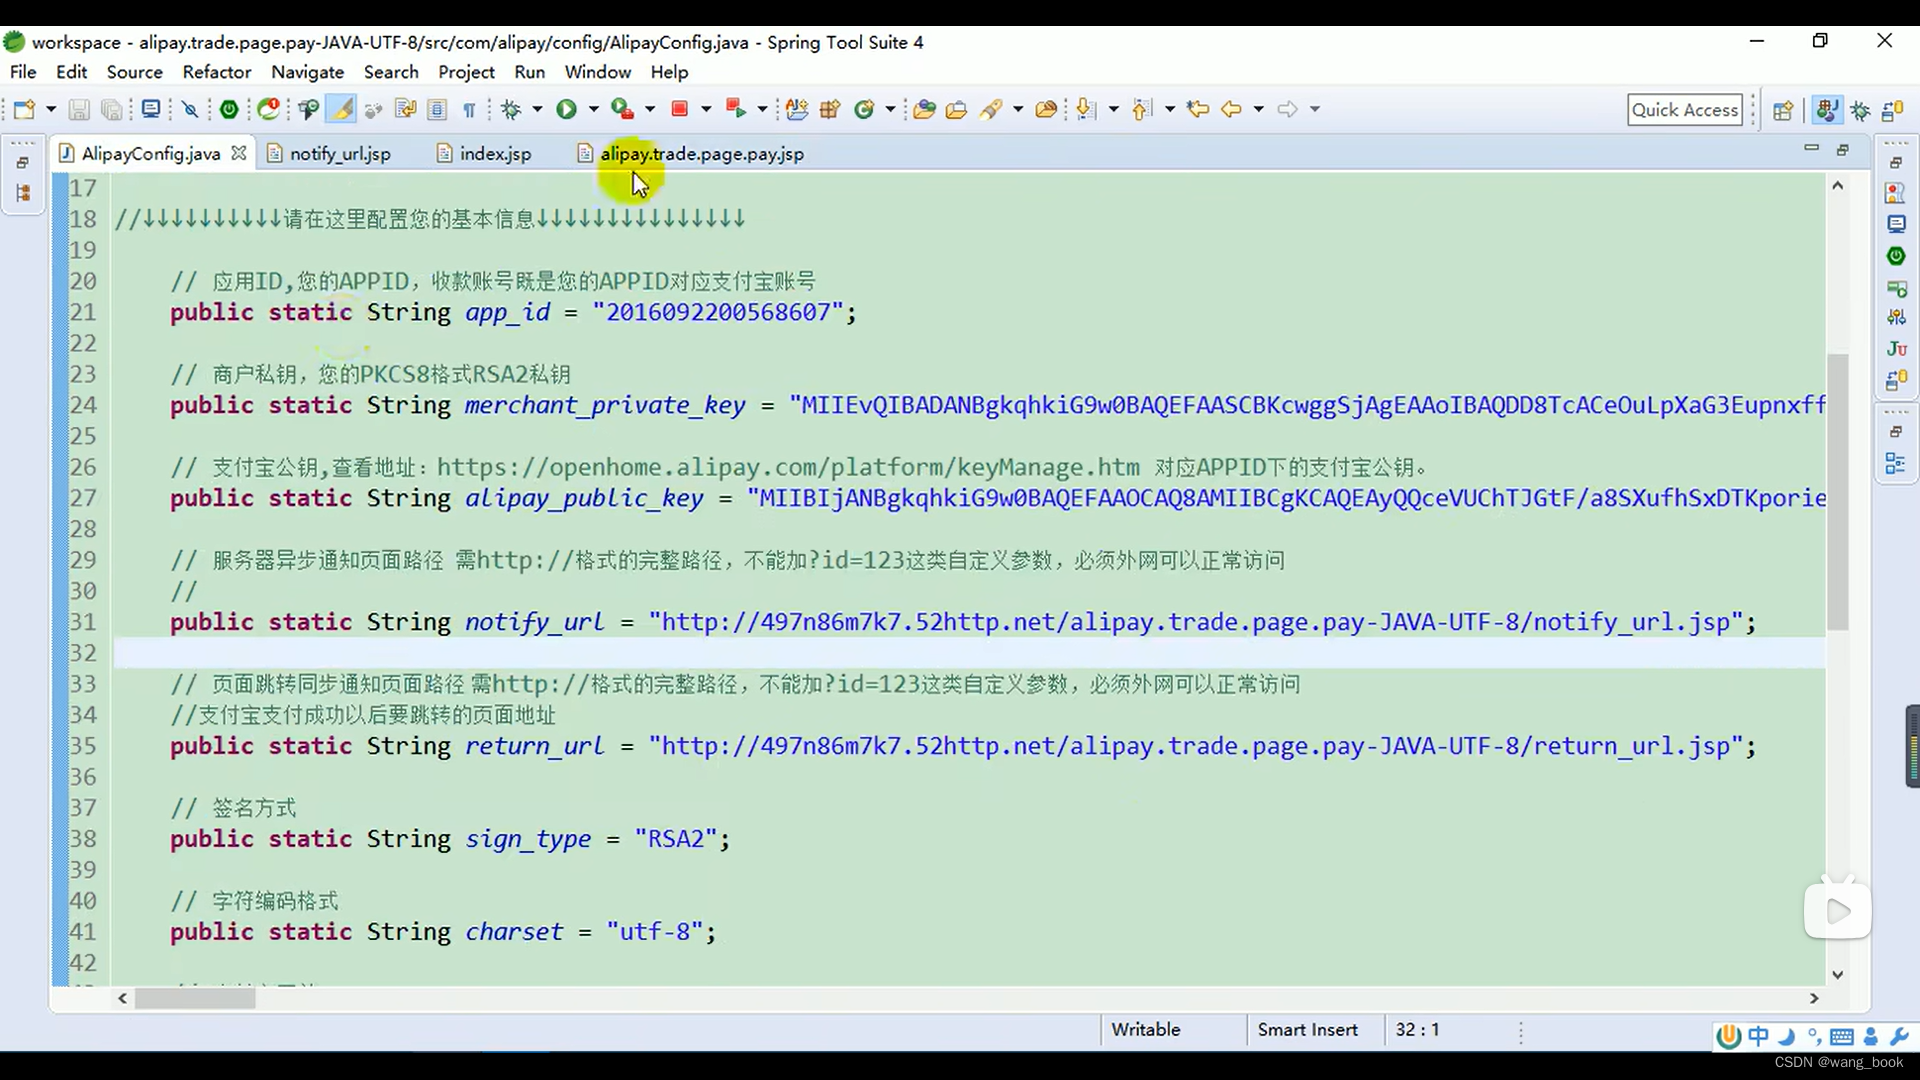The image size is (1920, 1080).
Task: Open the Navigate menu
Action: pyautogui.click(x=307, y=72)
